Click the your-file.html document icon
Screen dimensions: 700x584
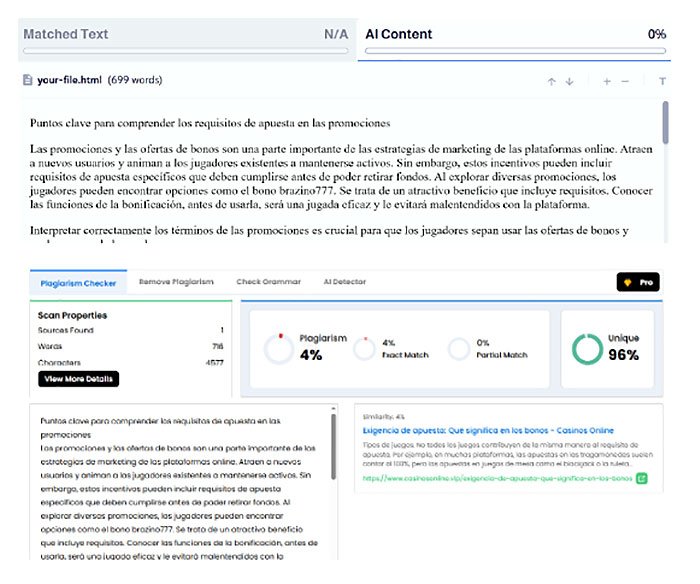click(28, 80)
